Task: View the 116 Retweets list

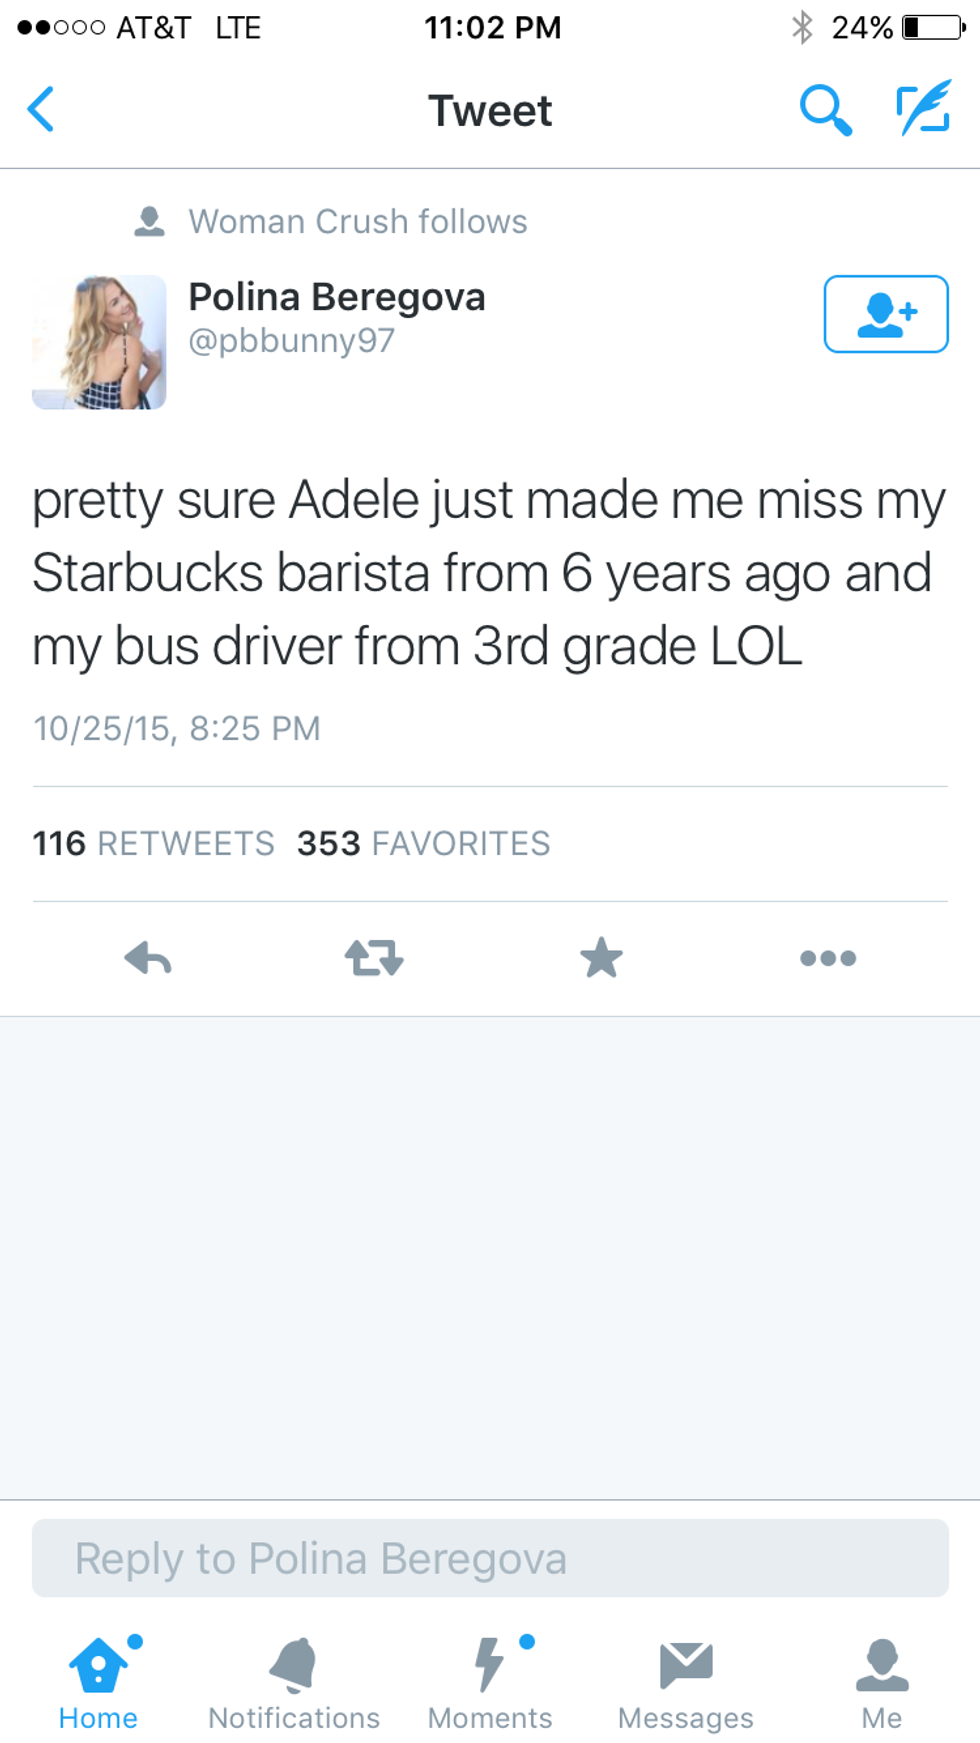Action: click(153, 843)
